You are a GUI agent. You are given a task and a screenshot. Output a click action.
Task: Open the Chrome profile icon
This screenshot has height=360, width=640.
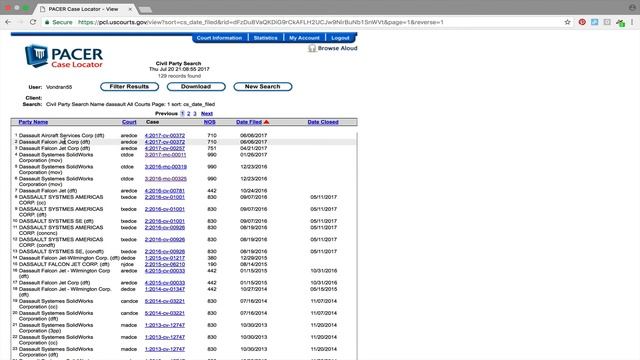(632, 7)
